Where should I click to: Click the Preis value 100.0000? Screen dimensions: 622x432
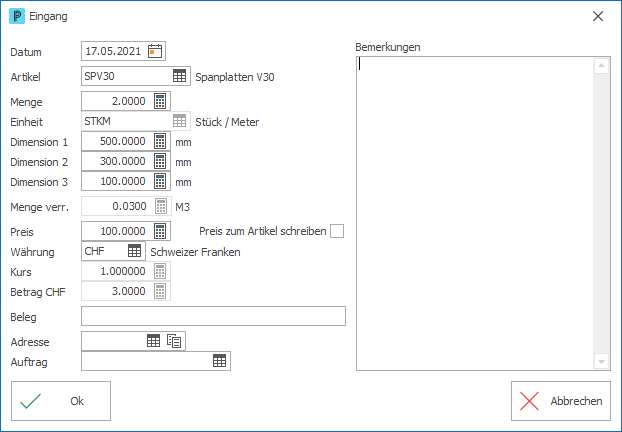[x=123, y=231]
